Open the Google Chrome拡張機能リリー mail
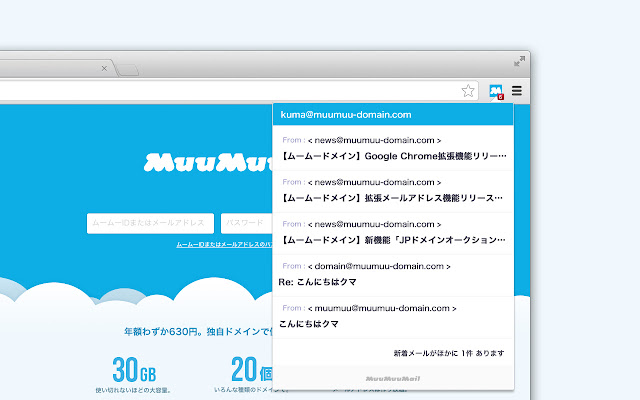The image size is (640, 400). 393,148
